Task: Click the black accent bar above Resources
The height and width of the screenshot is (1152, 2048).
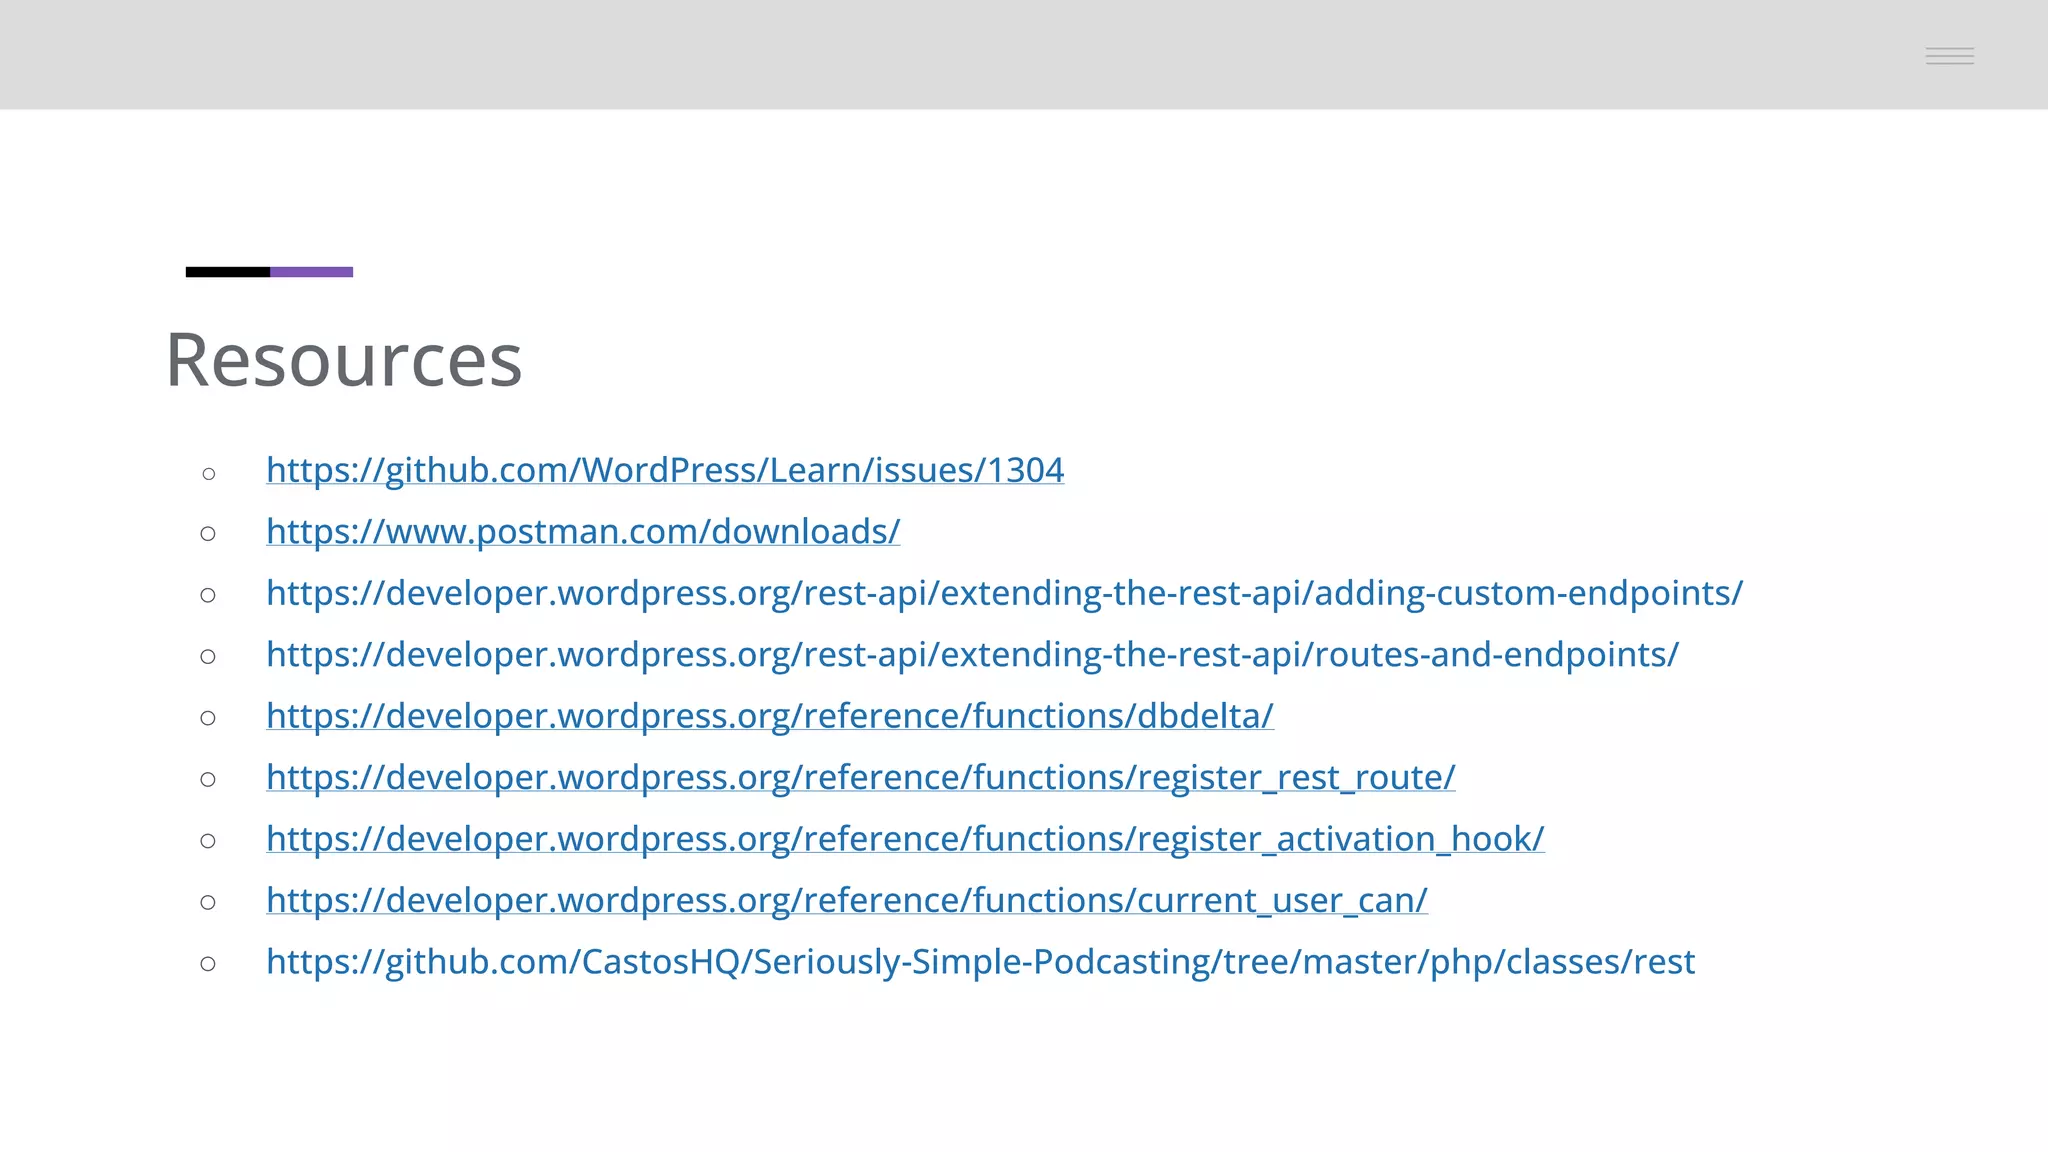Action: coord(228,272)
